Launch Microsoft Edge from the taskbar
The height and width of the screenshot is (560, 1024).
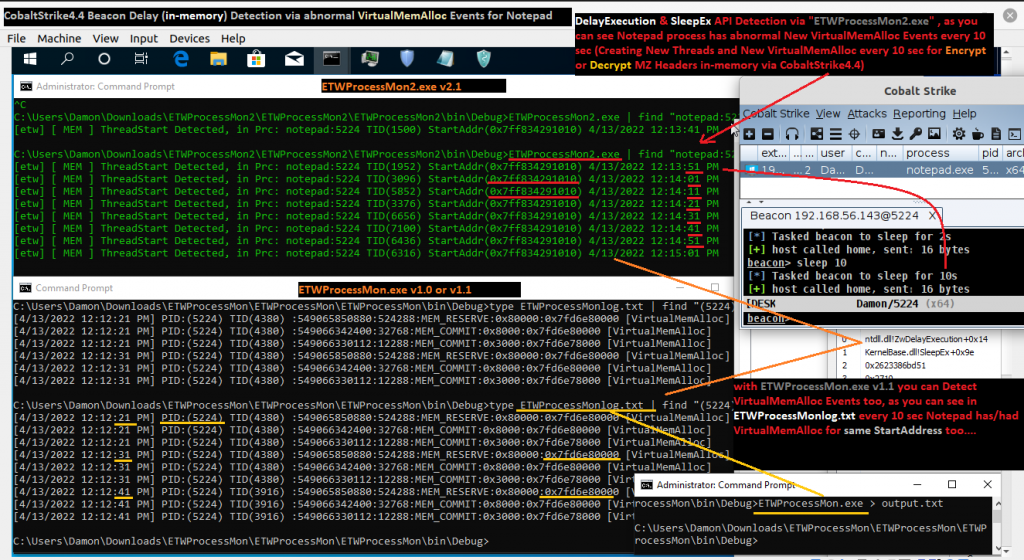click(181, 59)
